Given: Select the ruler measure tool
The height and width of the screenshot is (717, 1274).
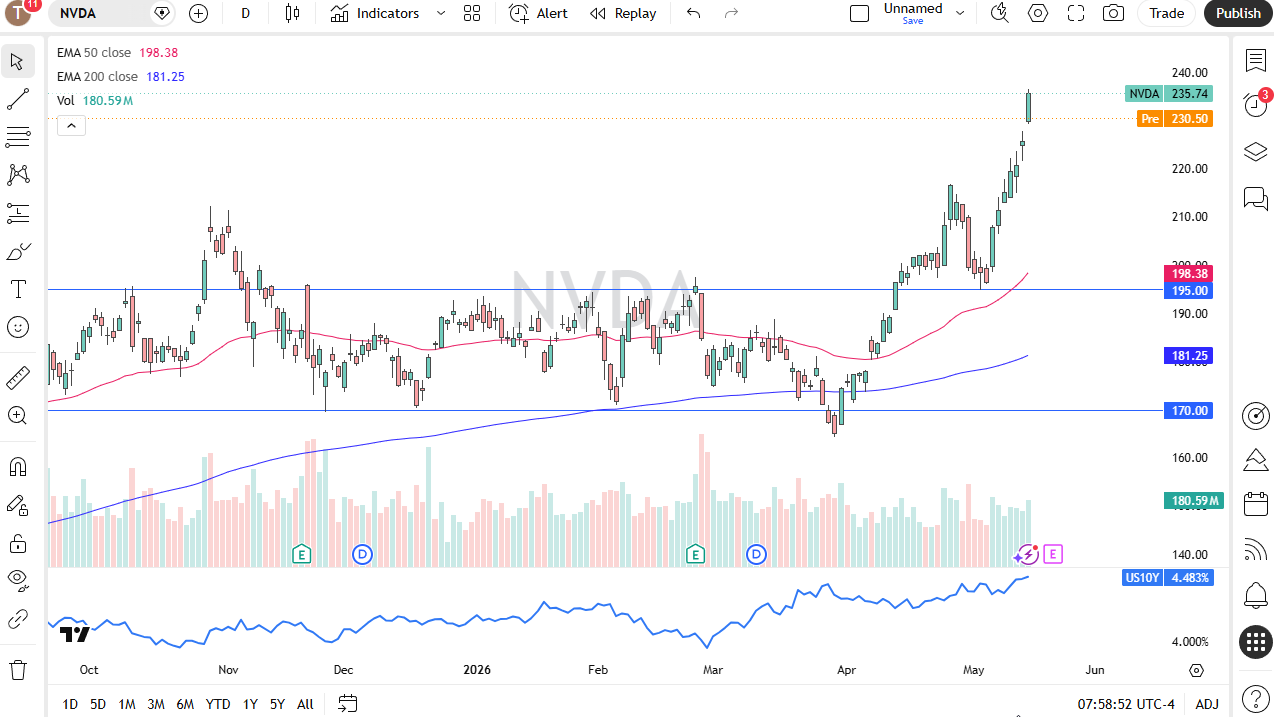Looking at the screenshot, I should click(17, 378).
